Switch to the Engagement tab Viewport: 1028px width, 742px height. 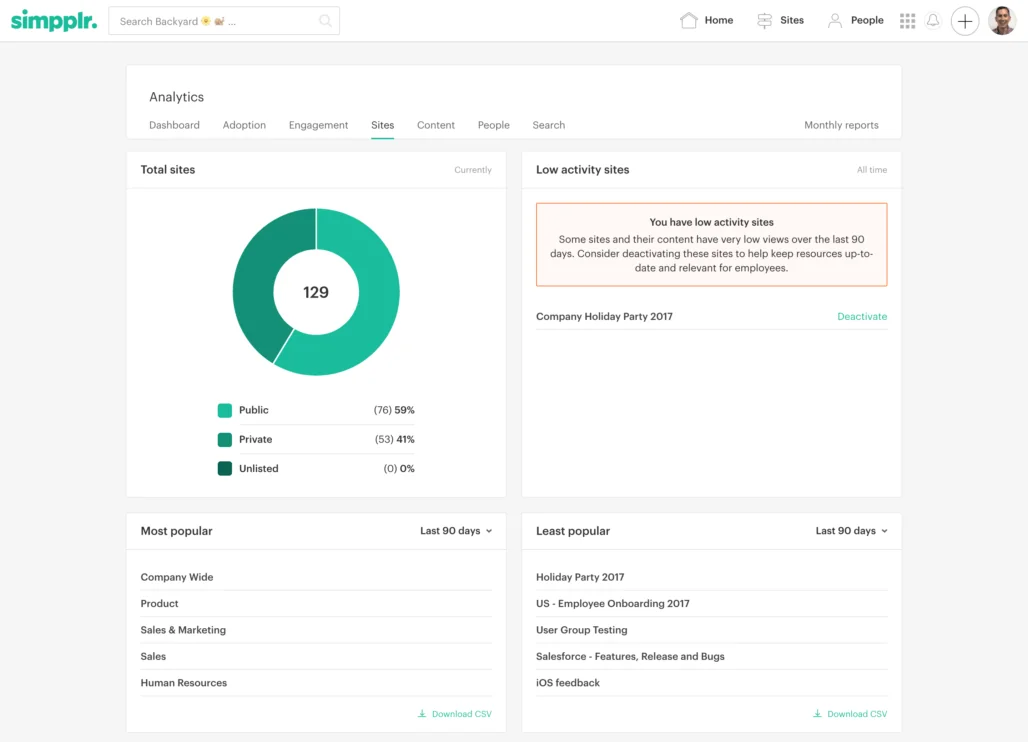pos(319,125)
